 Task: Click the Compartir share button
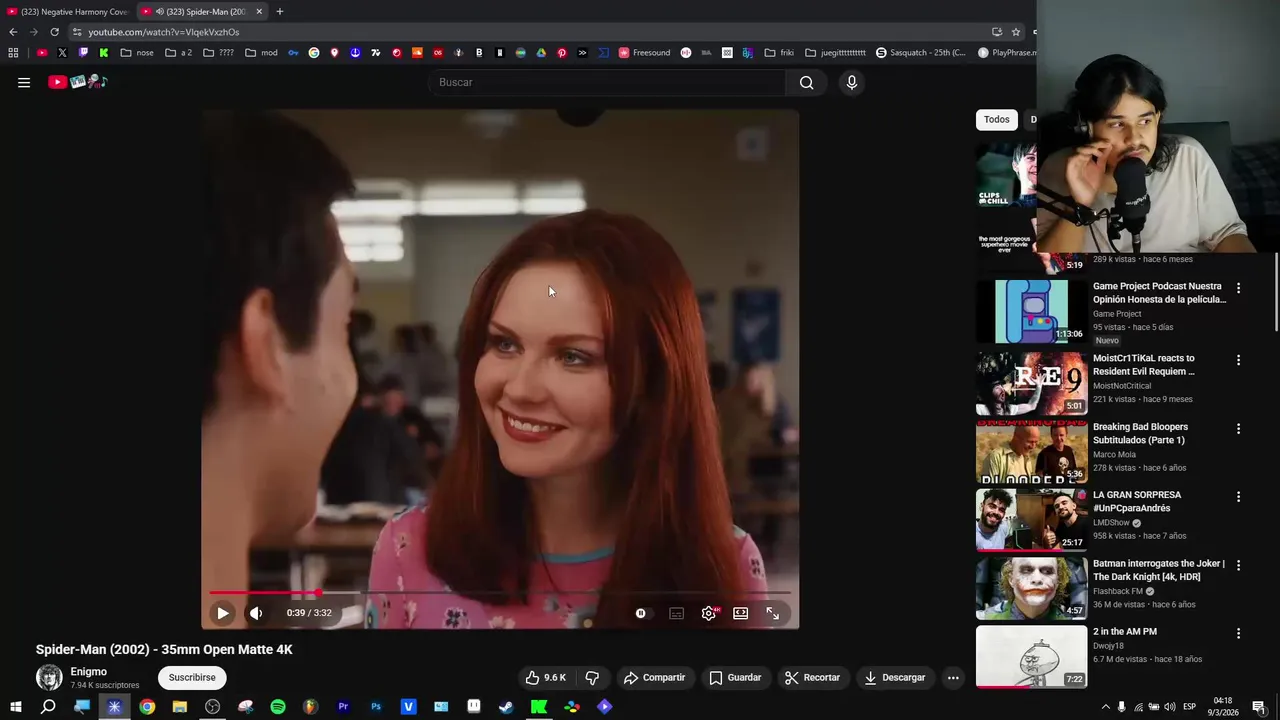[654, 677]
